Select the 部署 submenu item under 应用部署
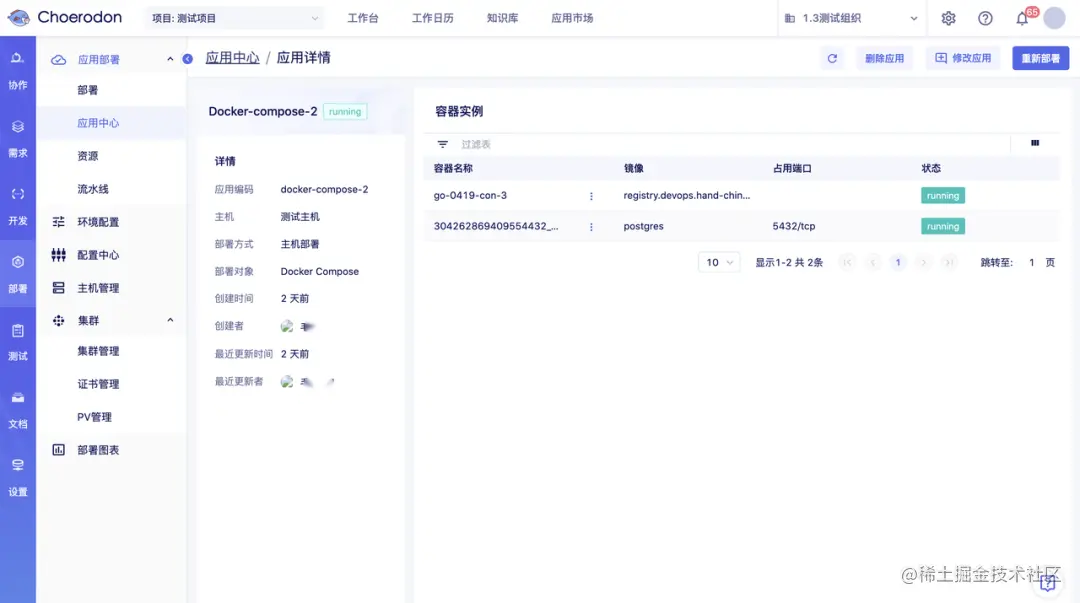The height and width of the screenshot is (603, 1080). 87,90
